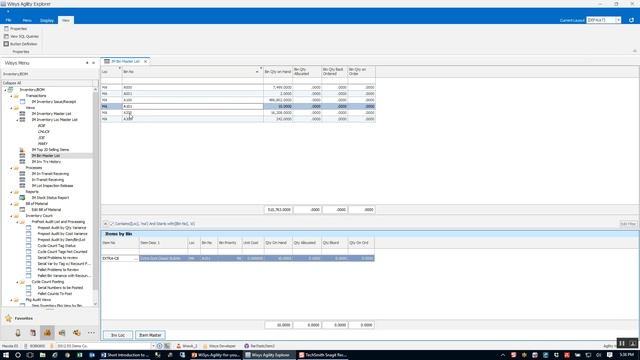Click the refresh layout icon beside Current Layout
Screen dimensions: 640x360
coord(631,20)
